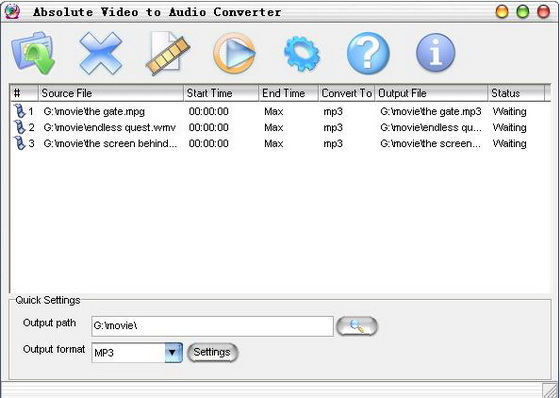Viewport: 560px width, 398px height.
Task: Click the orange minimize window button
Action: coord(502,11)
